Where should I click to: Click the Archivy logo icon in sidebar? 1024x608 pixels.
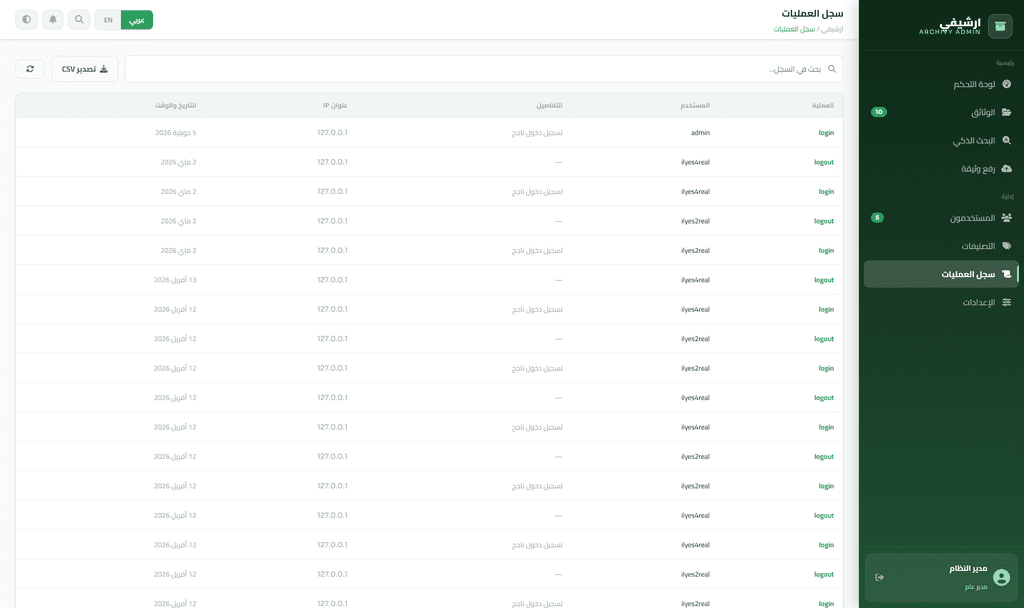coord(1000,26)
